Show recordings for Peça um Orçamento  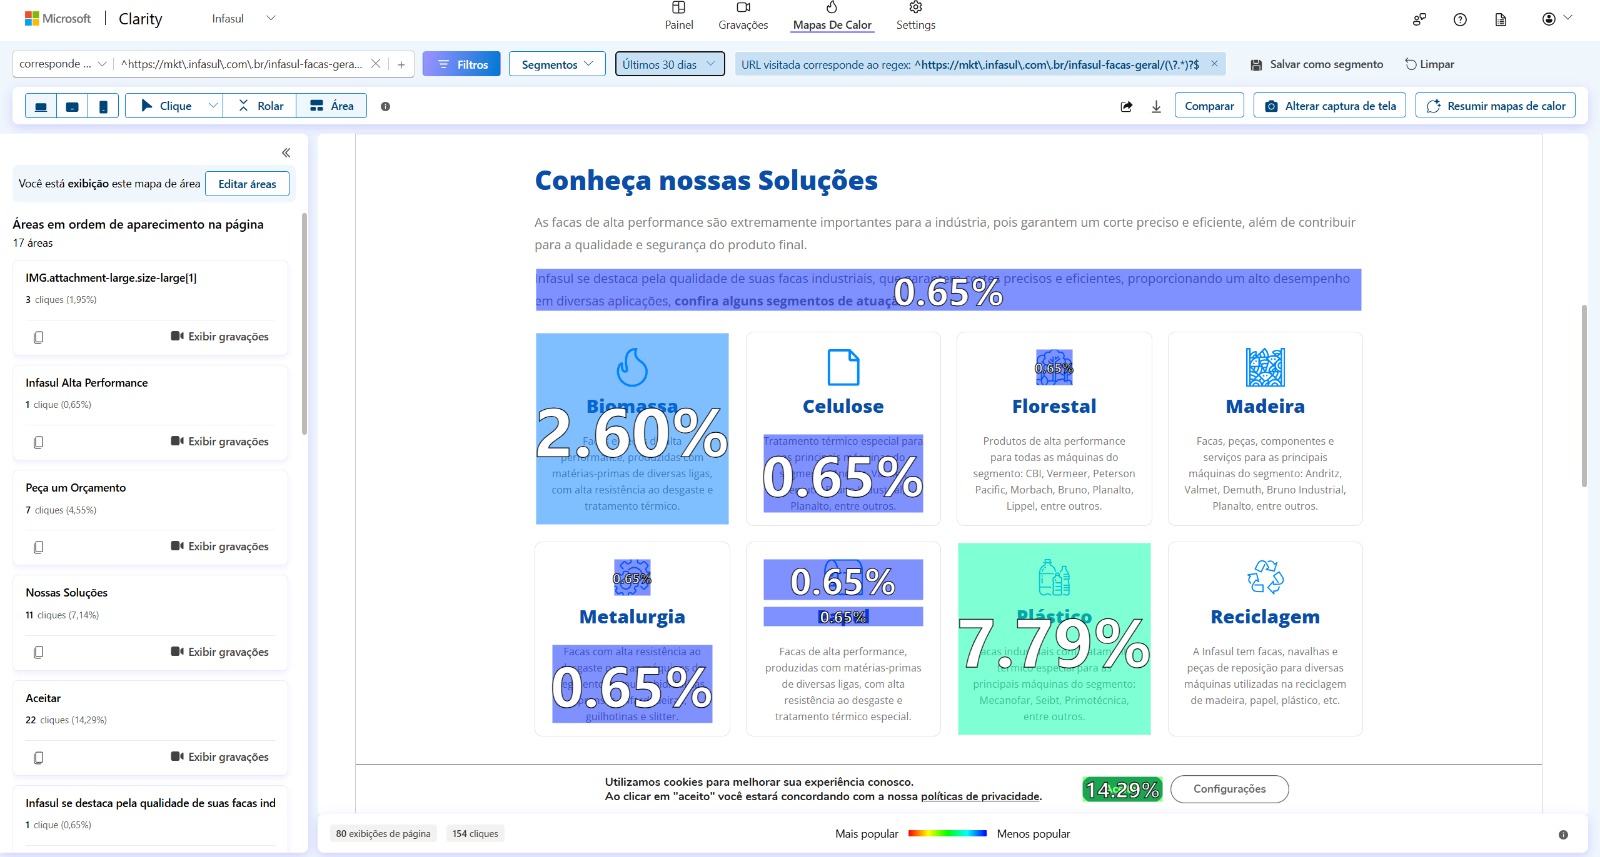tap(219, 547)
